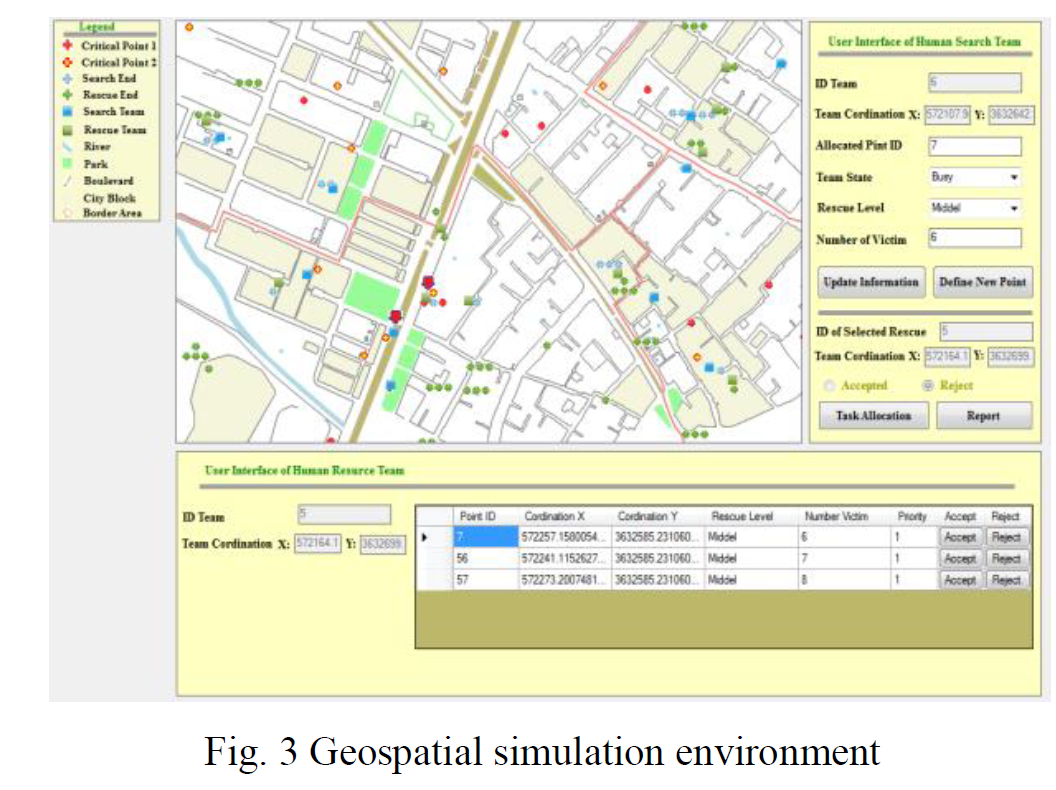1056x790 pixels.
Task: Select the Accepted radio button
Action: (829, 385)
